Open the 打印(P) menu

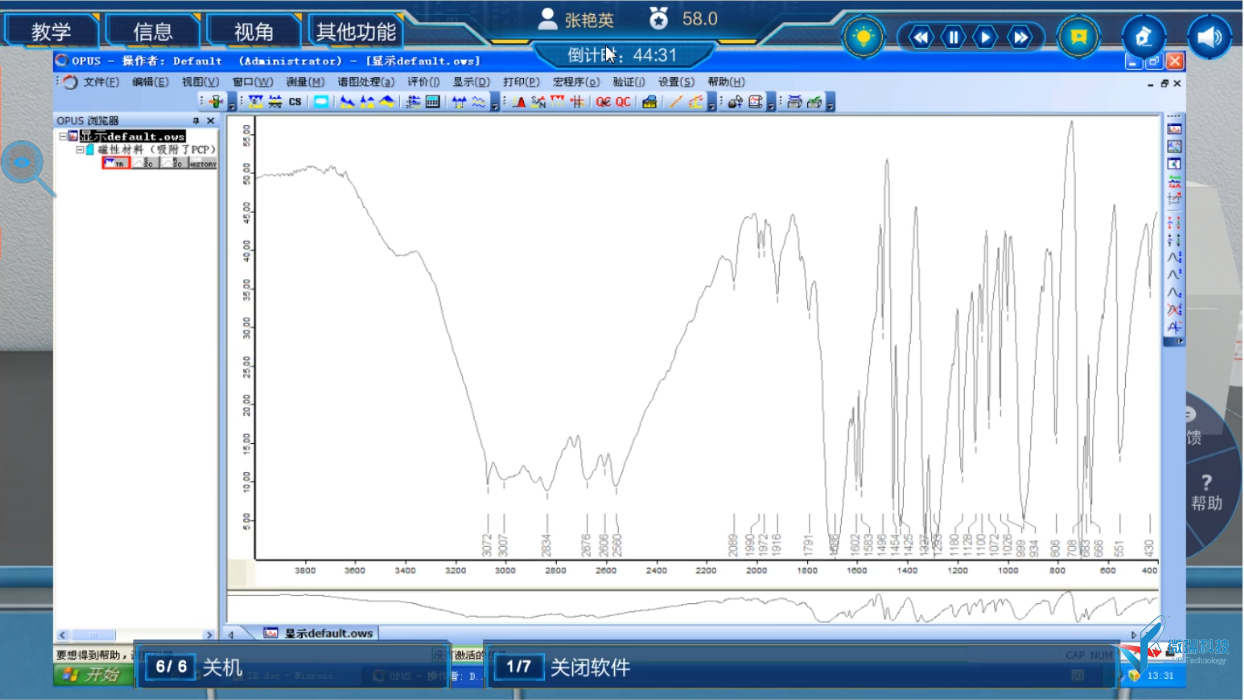pyautogui.click(x=521, y=82)
